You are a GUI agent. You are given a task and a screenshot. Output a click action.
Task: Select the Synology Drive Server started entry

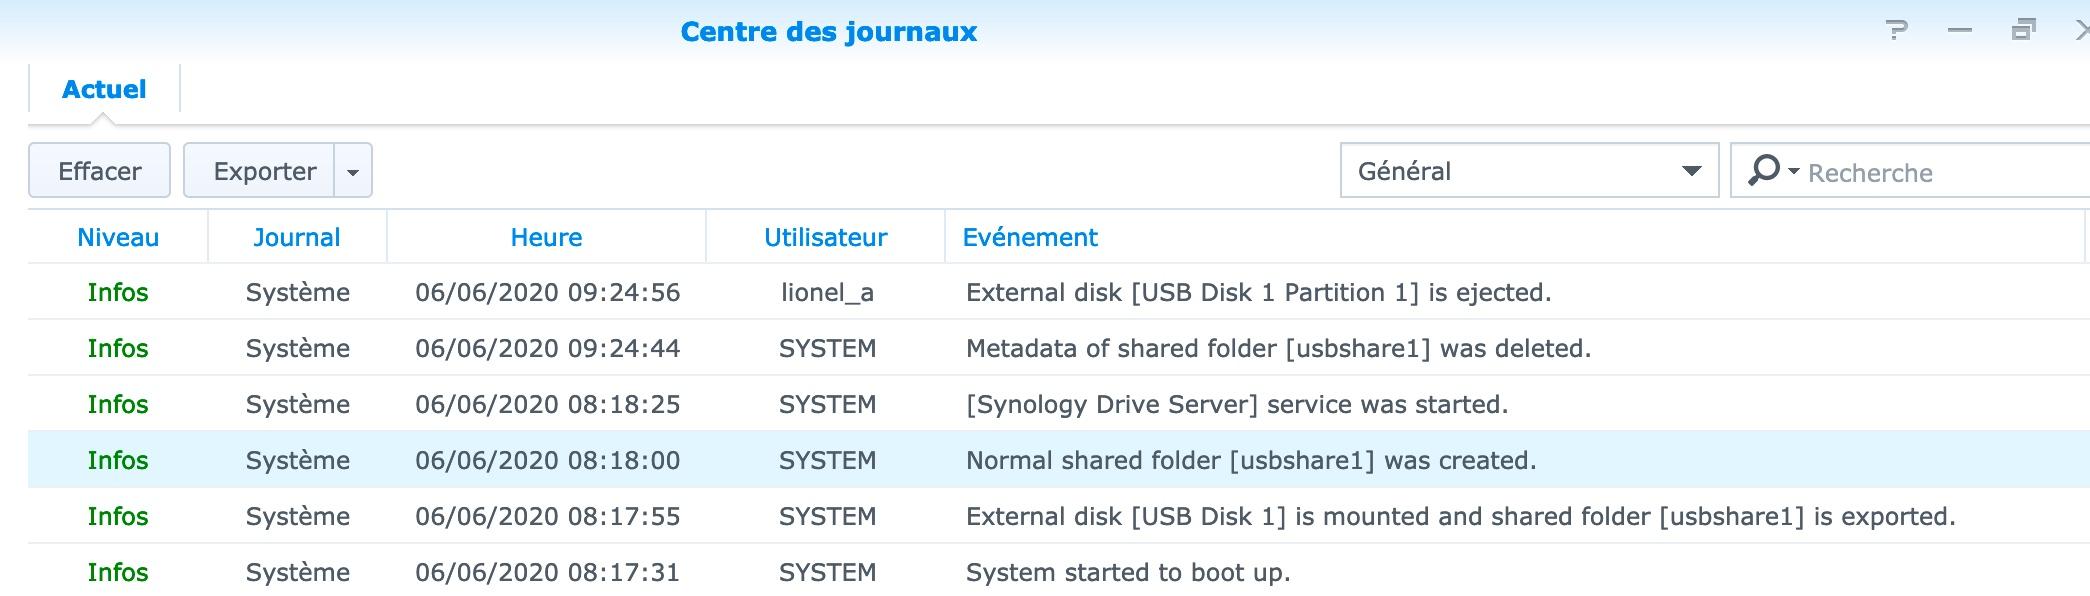click(1236, 405)
